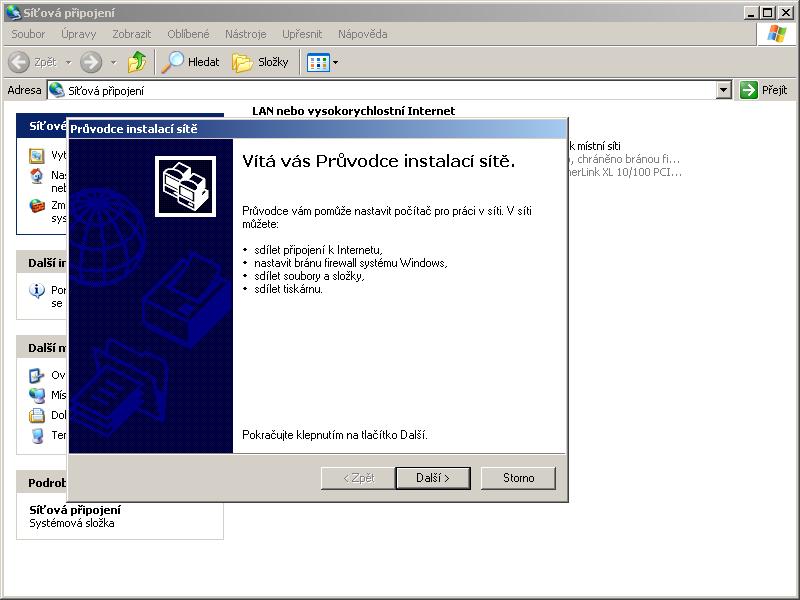Screen dimensions: 800x600
Task: Open the Zobrazit views dropdown button
Action: coord(322,62)
